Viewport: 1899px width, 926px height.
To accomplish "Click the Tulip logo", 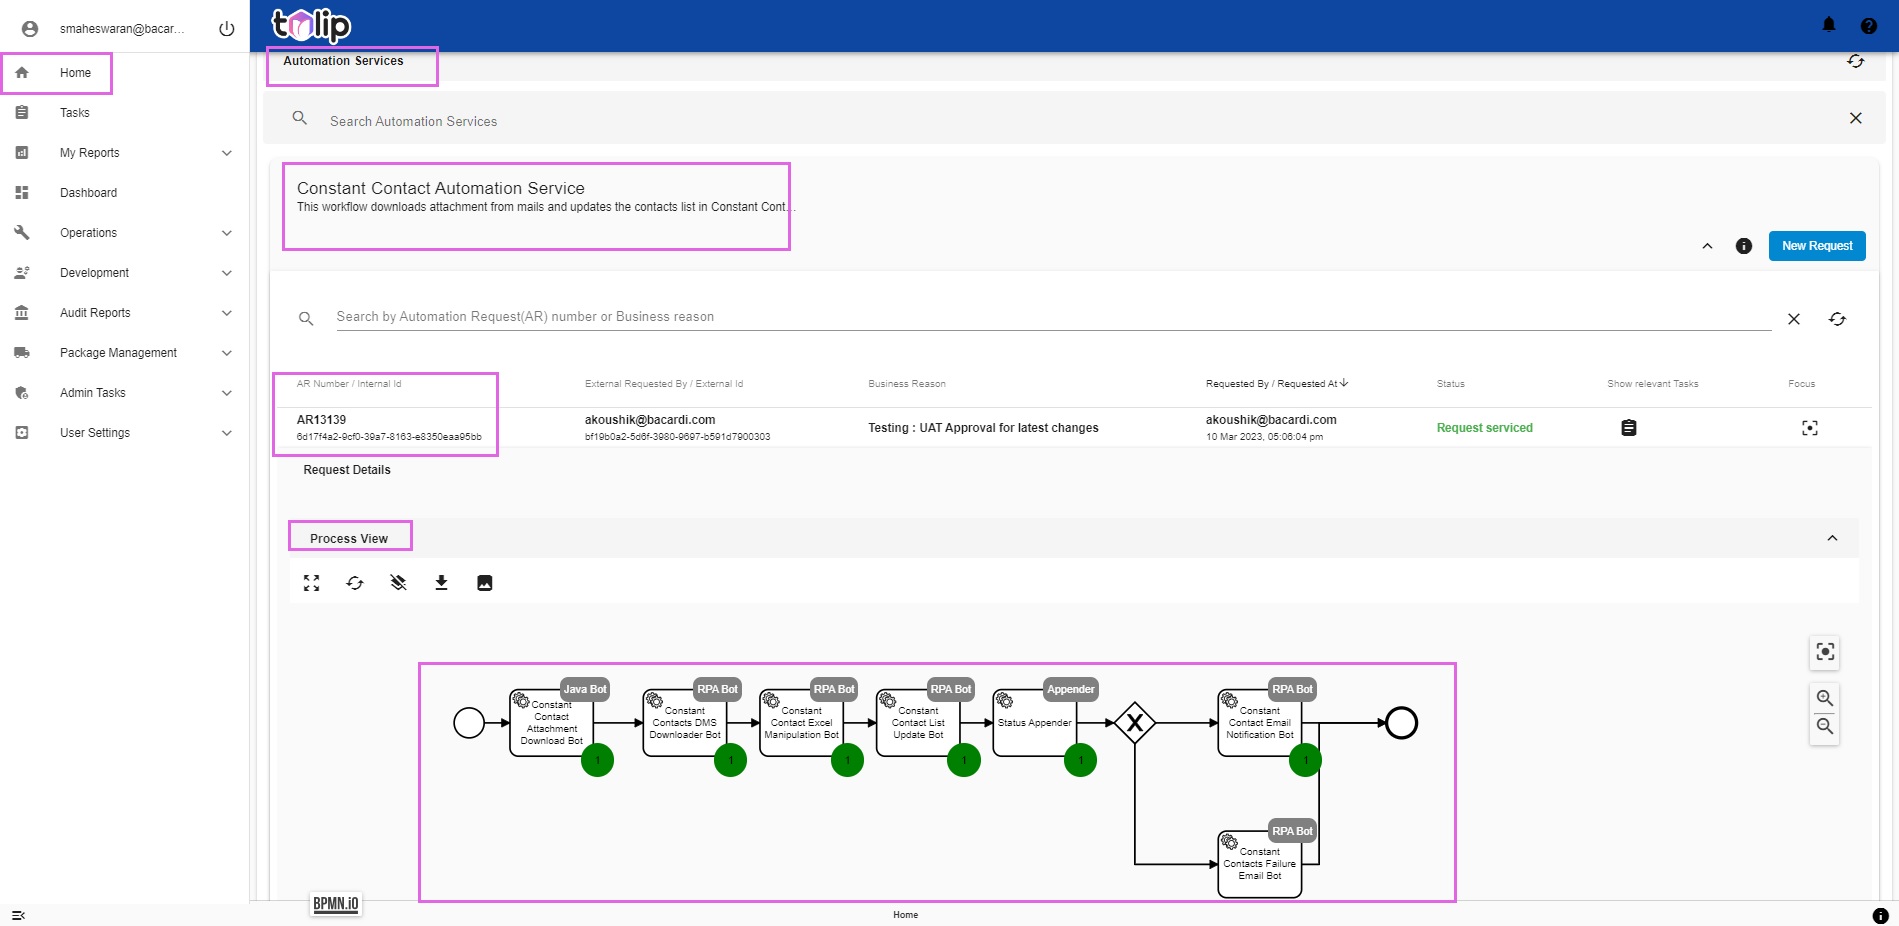I will click(312, 25).
